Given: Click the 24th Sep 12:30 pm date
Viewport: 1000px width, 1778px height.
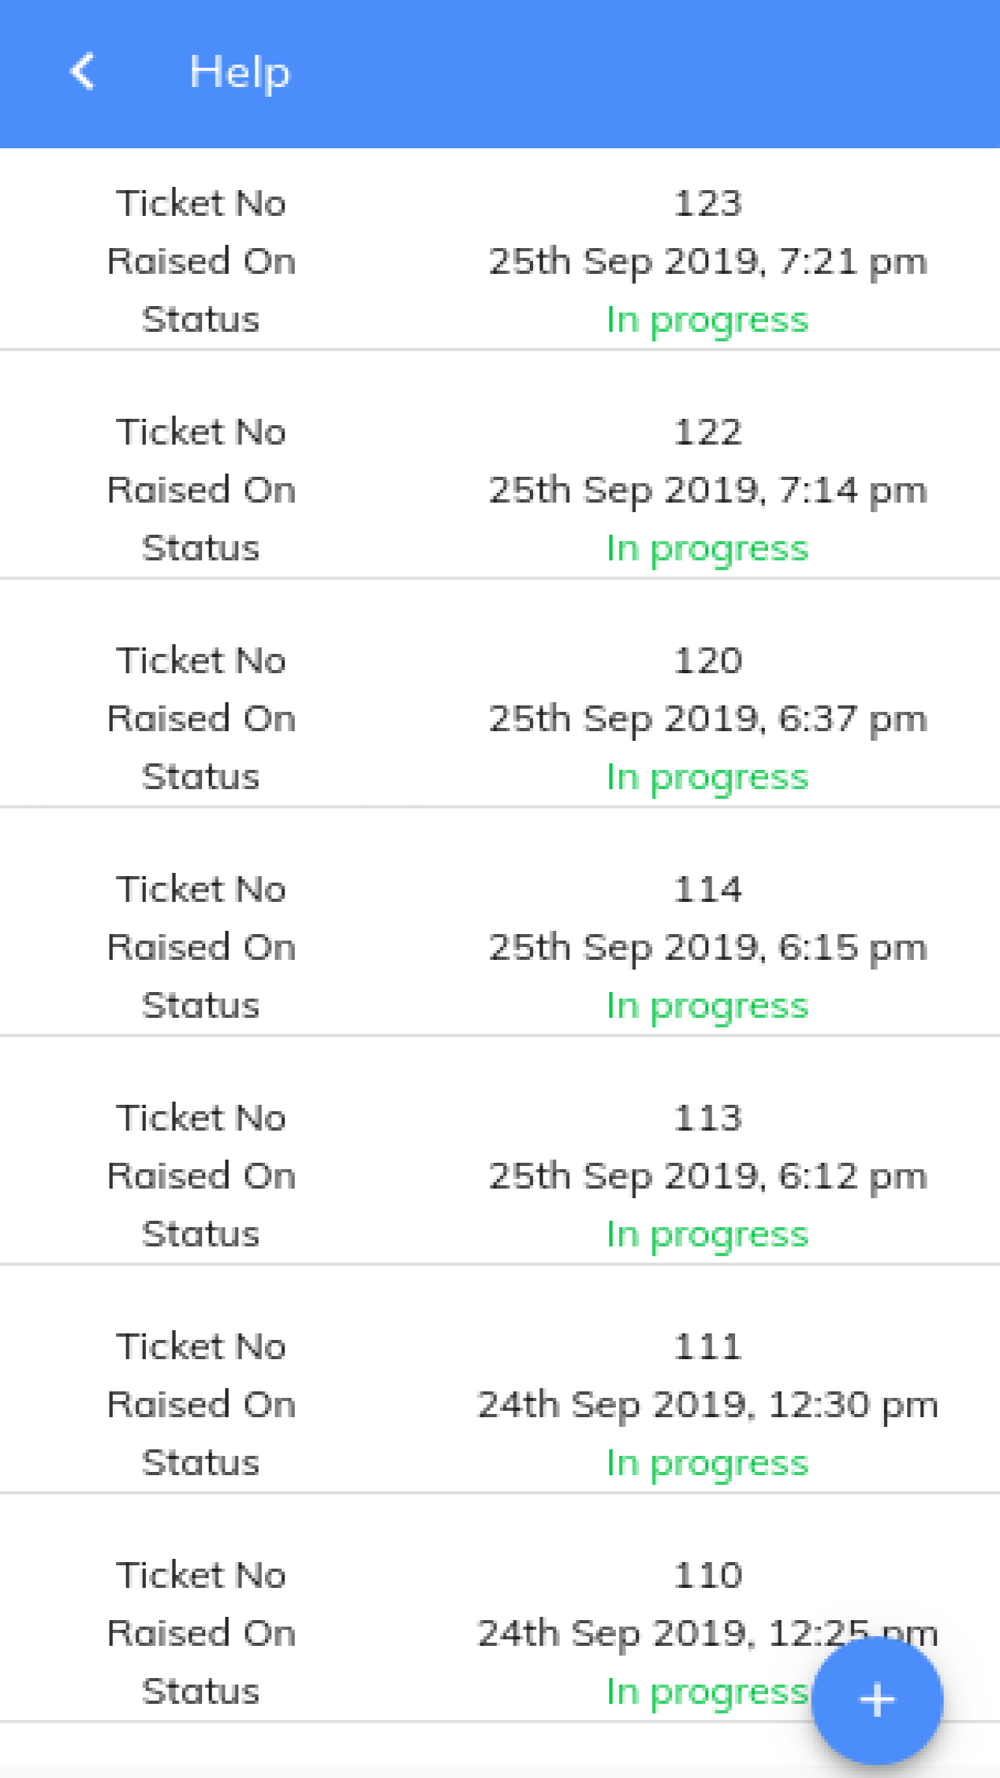Looking at the screenshot, I should pos(708,1405).
